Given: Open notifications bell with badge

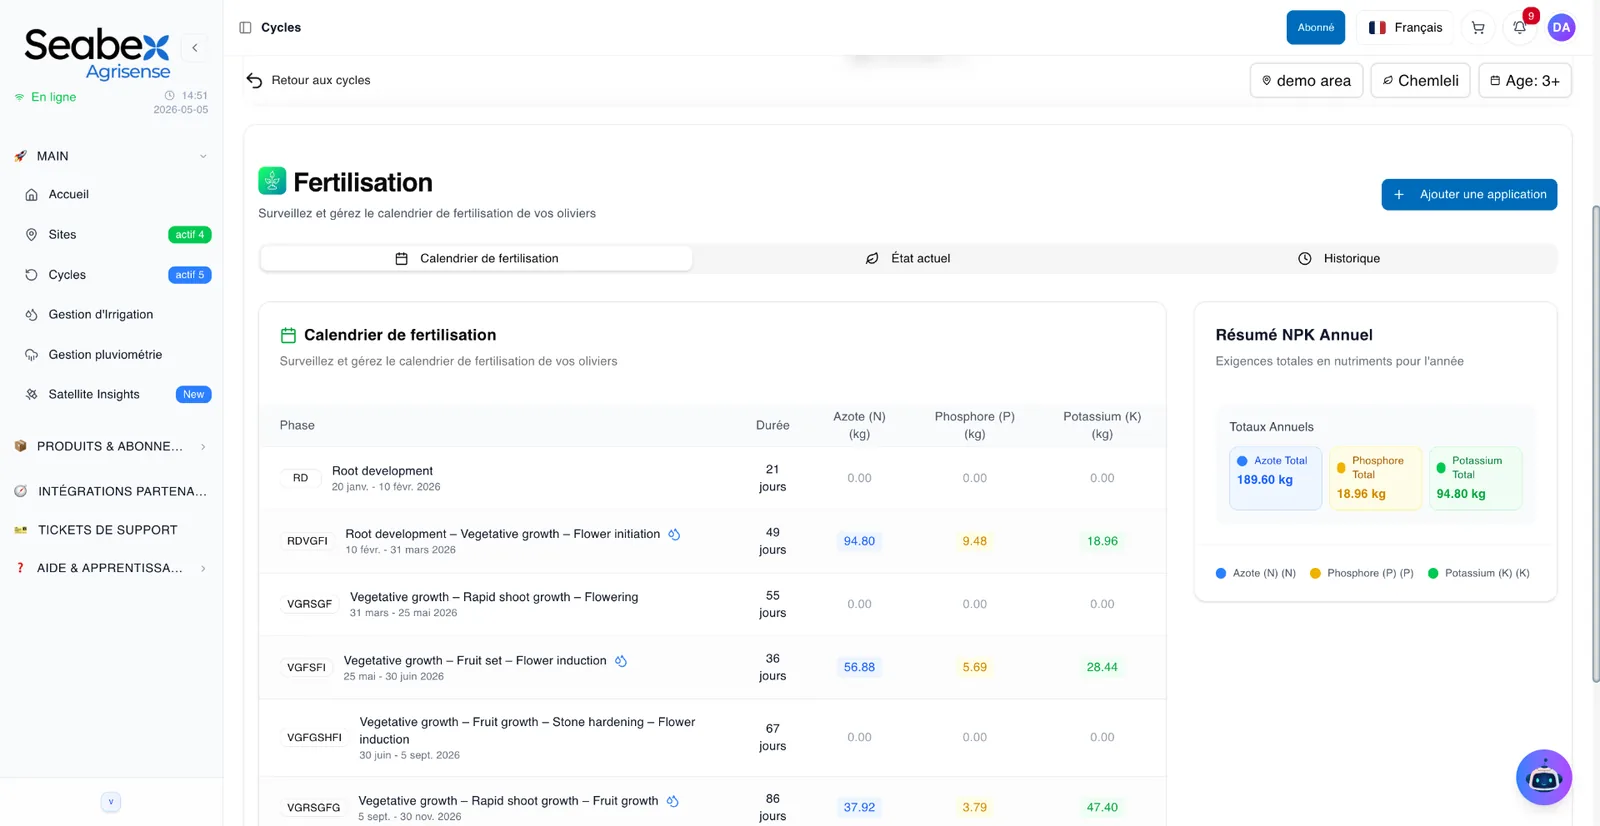Looking at the screenshot, I should click(x=1520, y=28).
